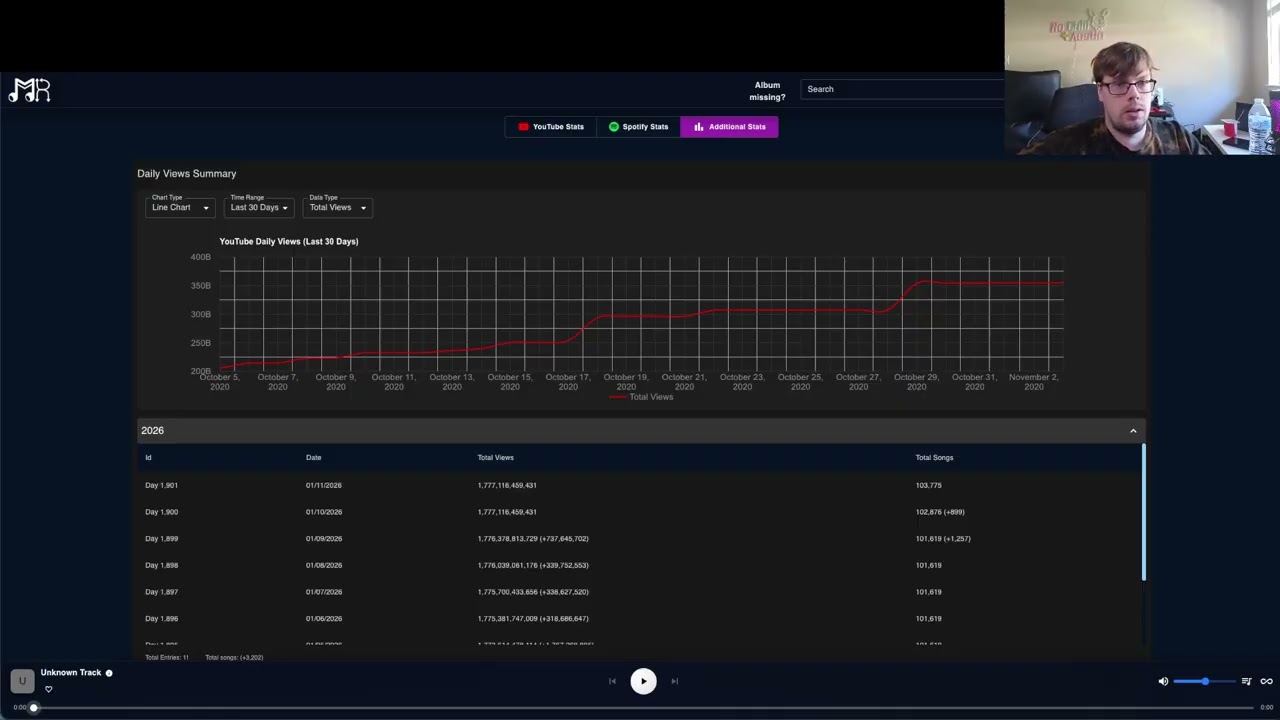The width and height of the screenshot is (1280, 720).
Task: Select the Day 1,899 cell
Action: [161, 539]
